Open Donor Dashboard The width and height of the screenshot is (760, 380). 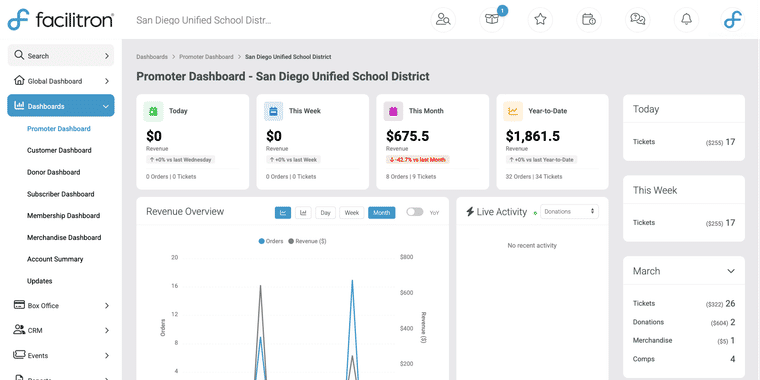(x=53, y=172)
